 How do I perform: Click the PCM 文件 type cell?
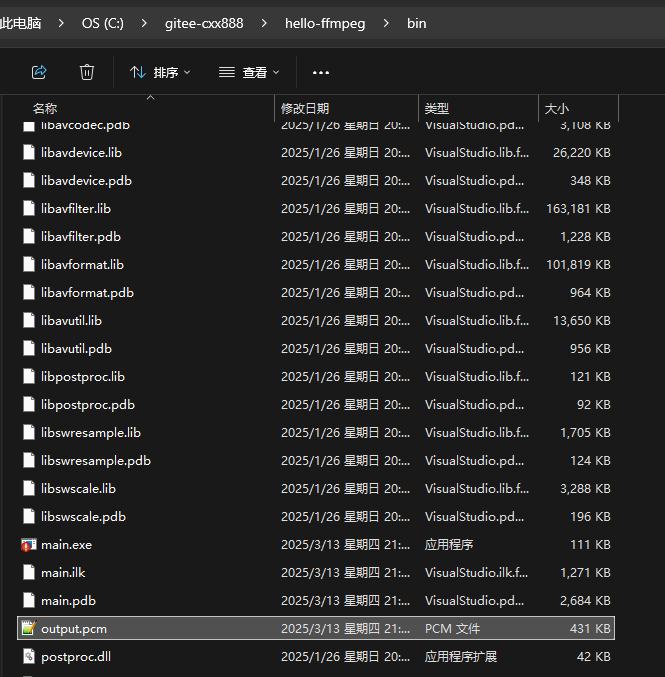click(452, 629)
